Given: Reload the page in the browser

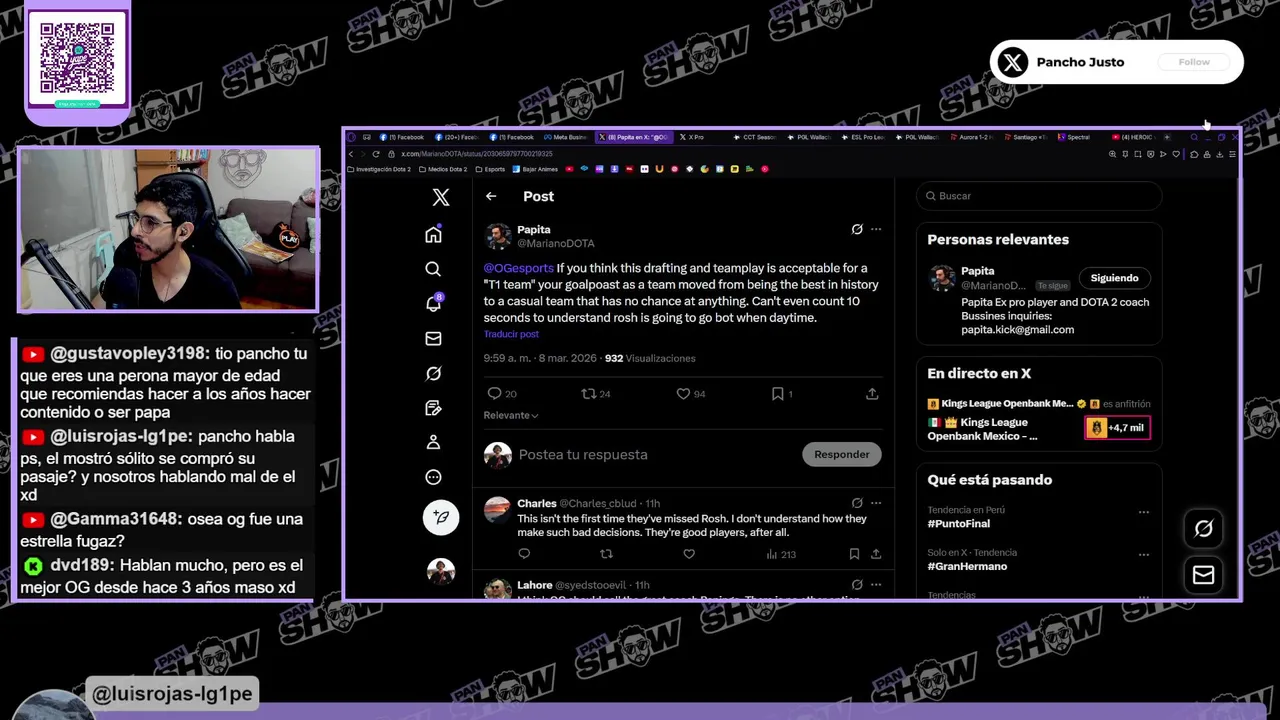Looking at the screenshot, I should point(376,154).
